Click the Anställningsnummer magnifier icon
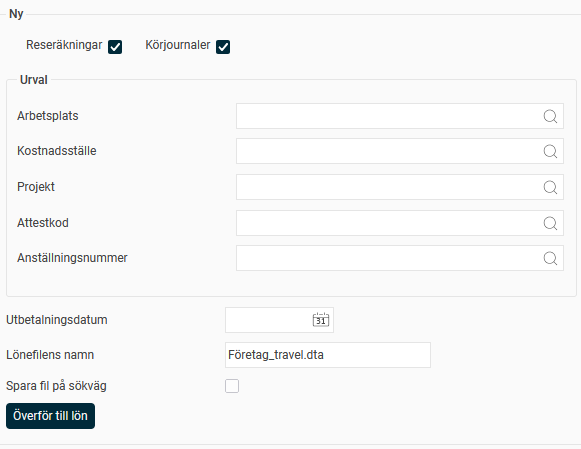Image resolution: width=581 pixels, height=449 pixels. click(x=550, y=258)
